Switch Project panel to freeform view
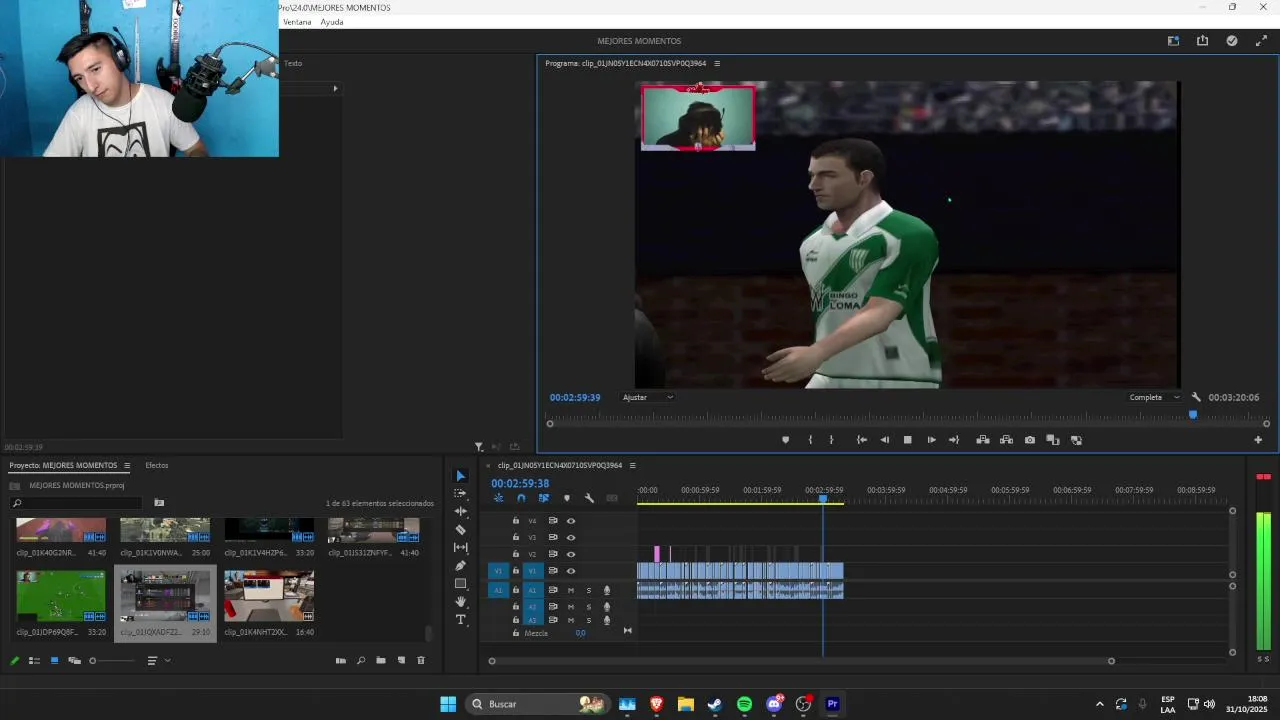Viewport: 1280px width, 720px height. 74,661
